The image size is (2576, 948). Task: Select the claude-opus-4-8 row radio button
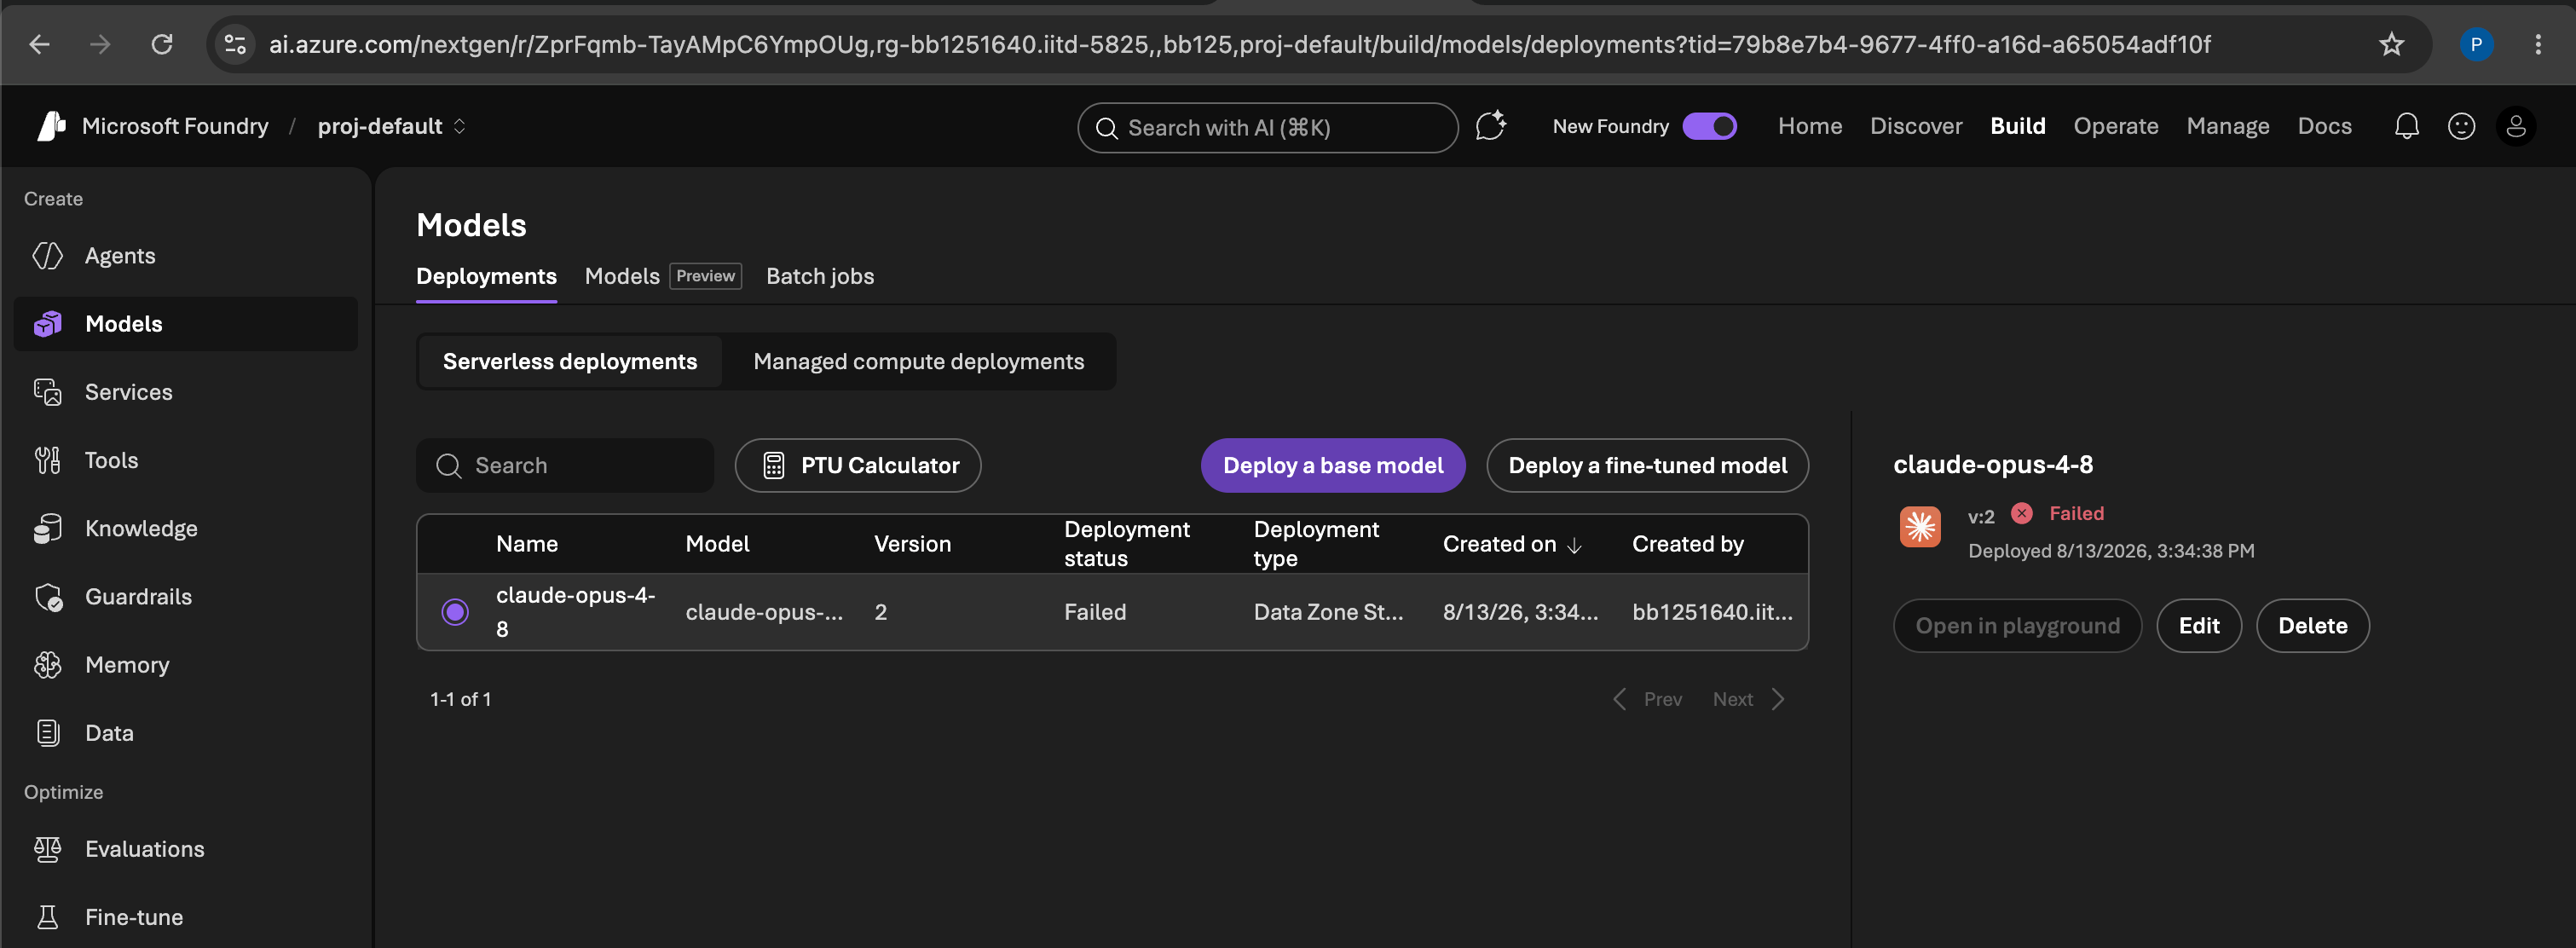coord(455,612)
